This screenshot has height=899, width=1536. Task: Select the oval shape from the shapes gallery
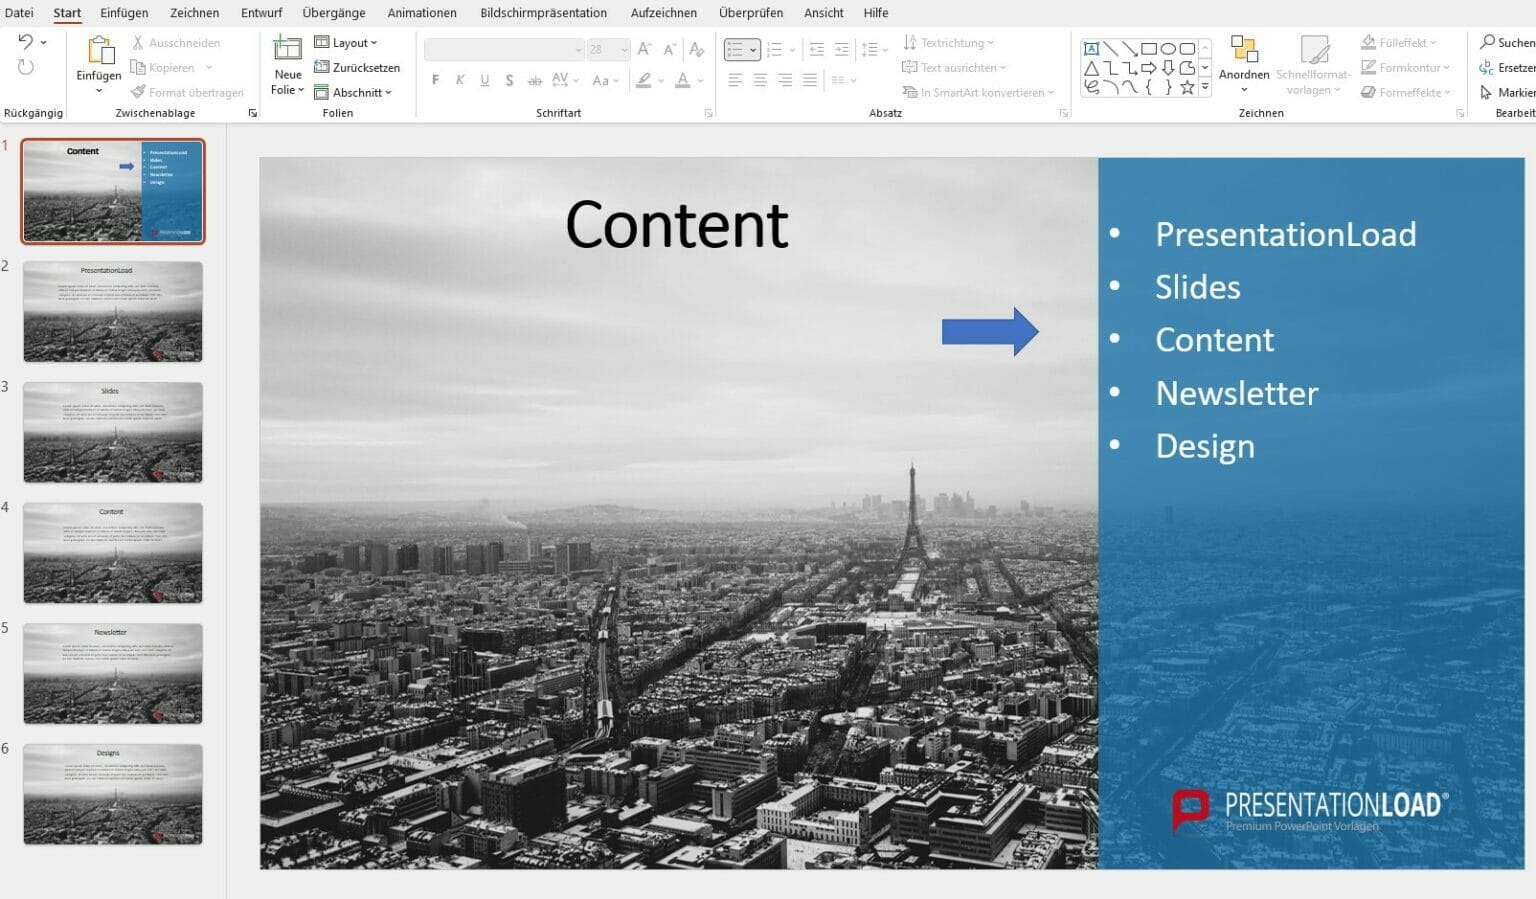click(1168, 48)
